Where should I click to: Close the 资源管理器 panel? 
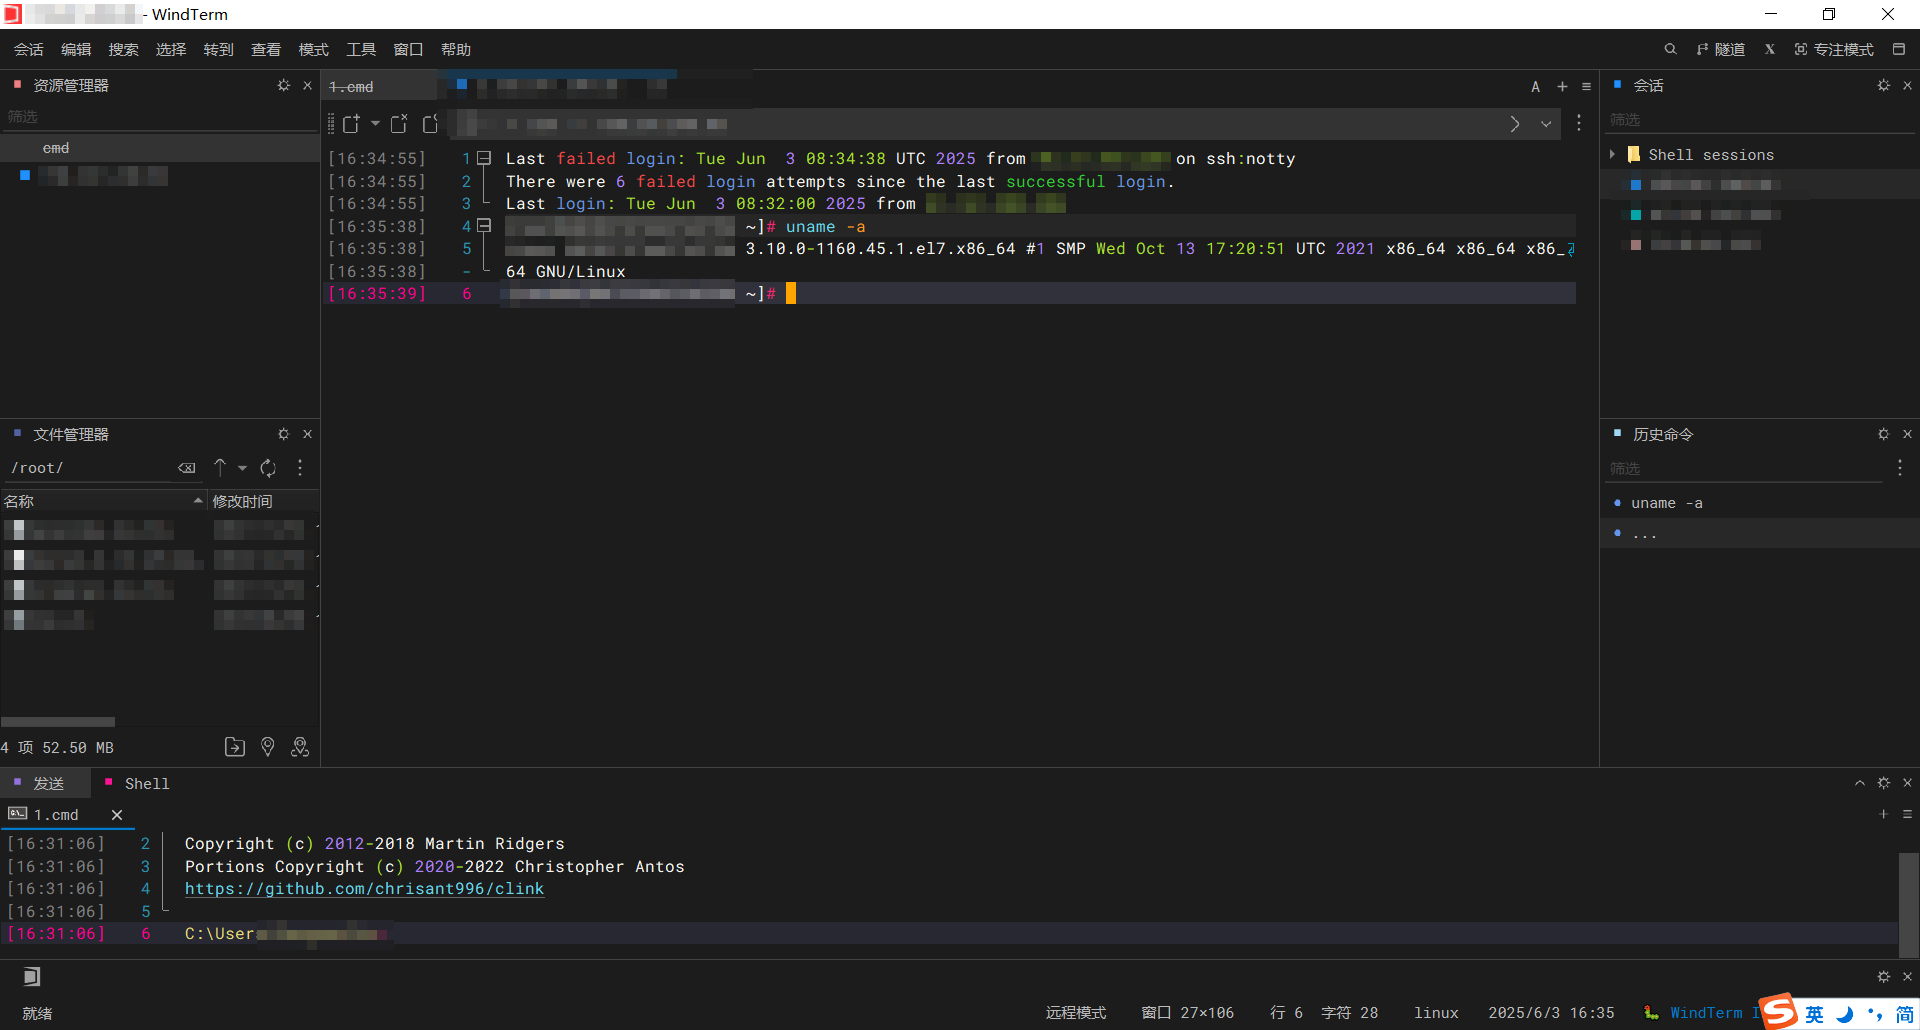[307, 86]
